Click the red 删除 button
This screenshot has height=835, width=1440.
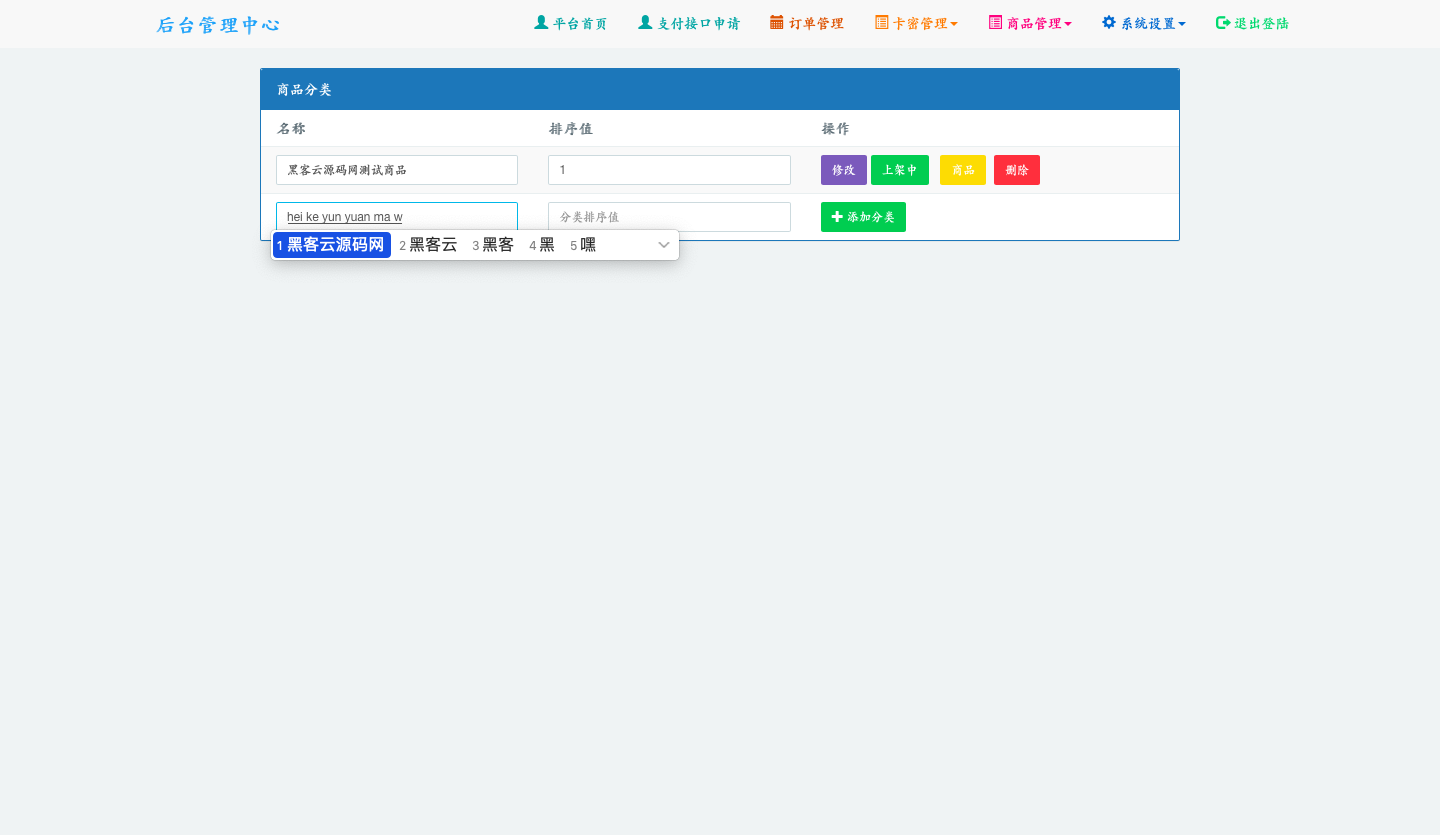click(1016, 170)
